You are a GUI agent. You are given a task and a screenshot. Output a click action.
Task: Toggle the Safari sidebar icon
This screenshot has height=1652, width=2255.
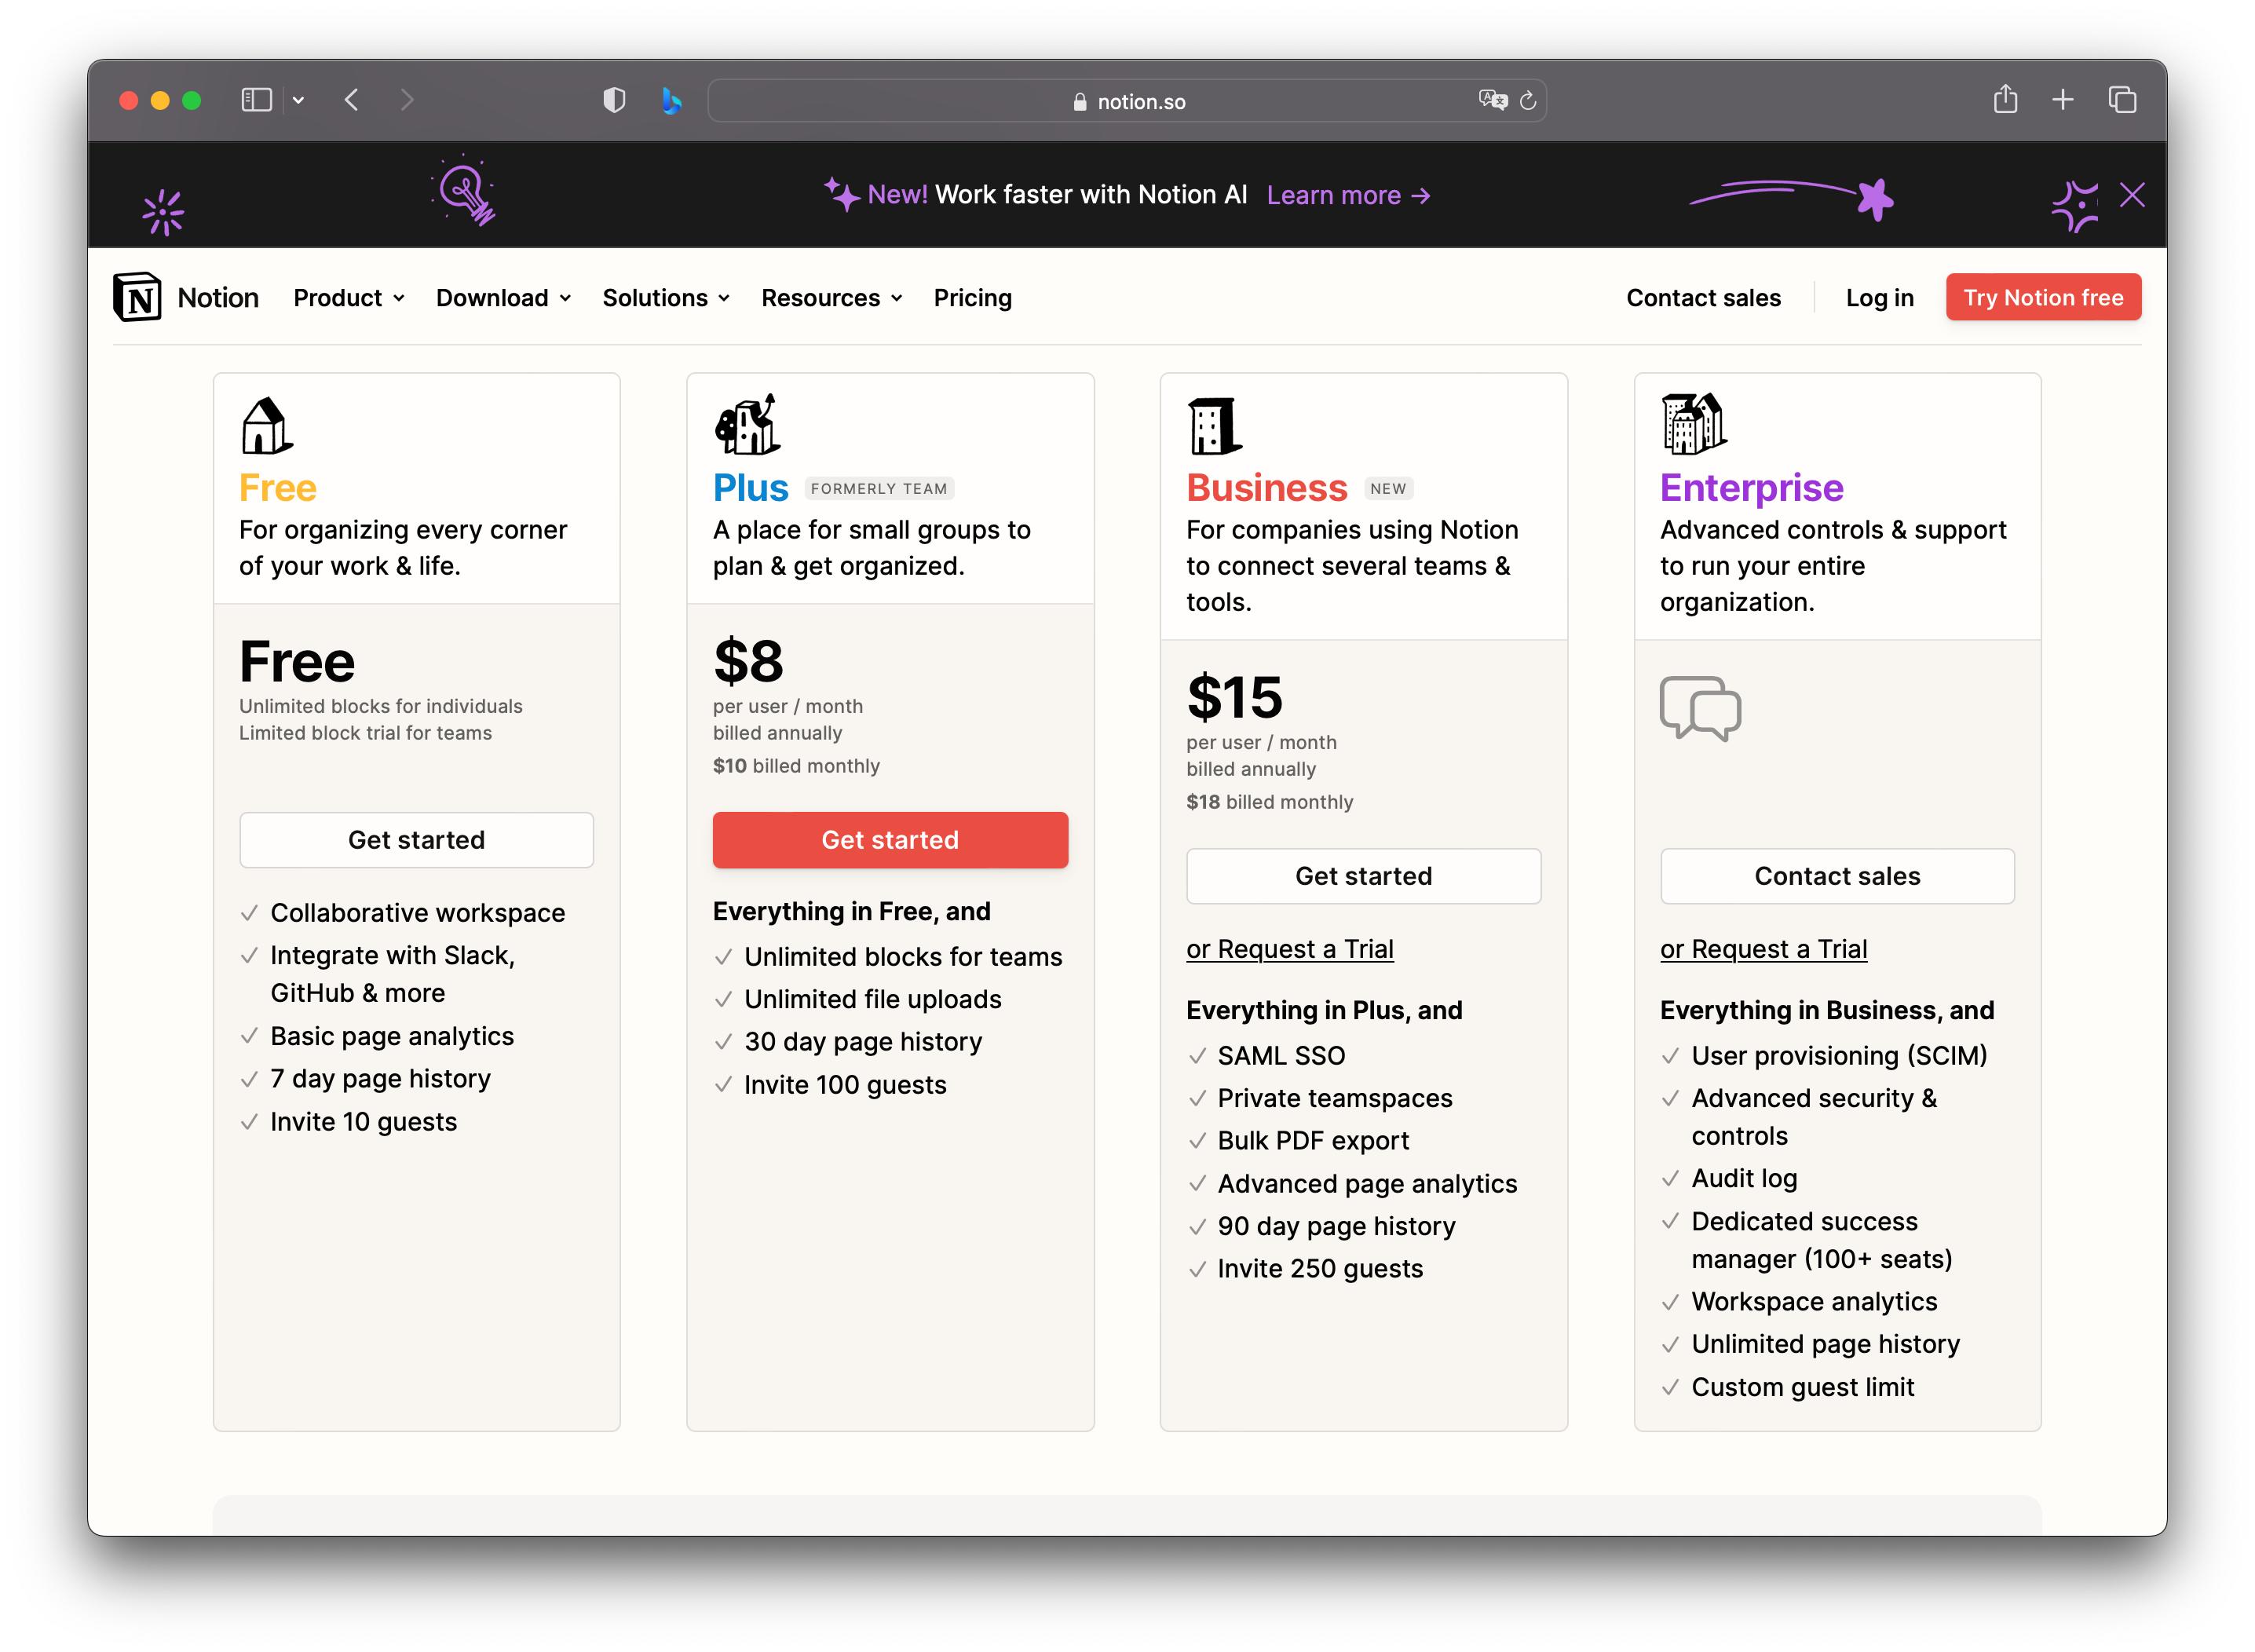pyautogui.click(x=257, y=100)
